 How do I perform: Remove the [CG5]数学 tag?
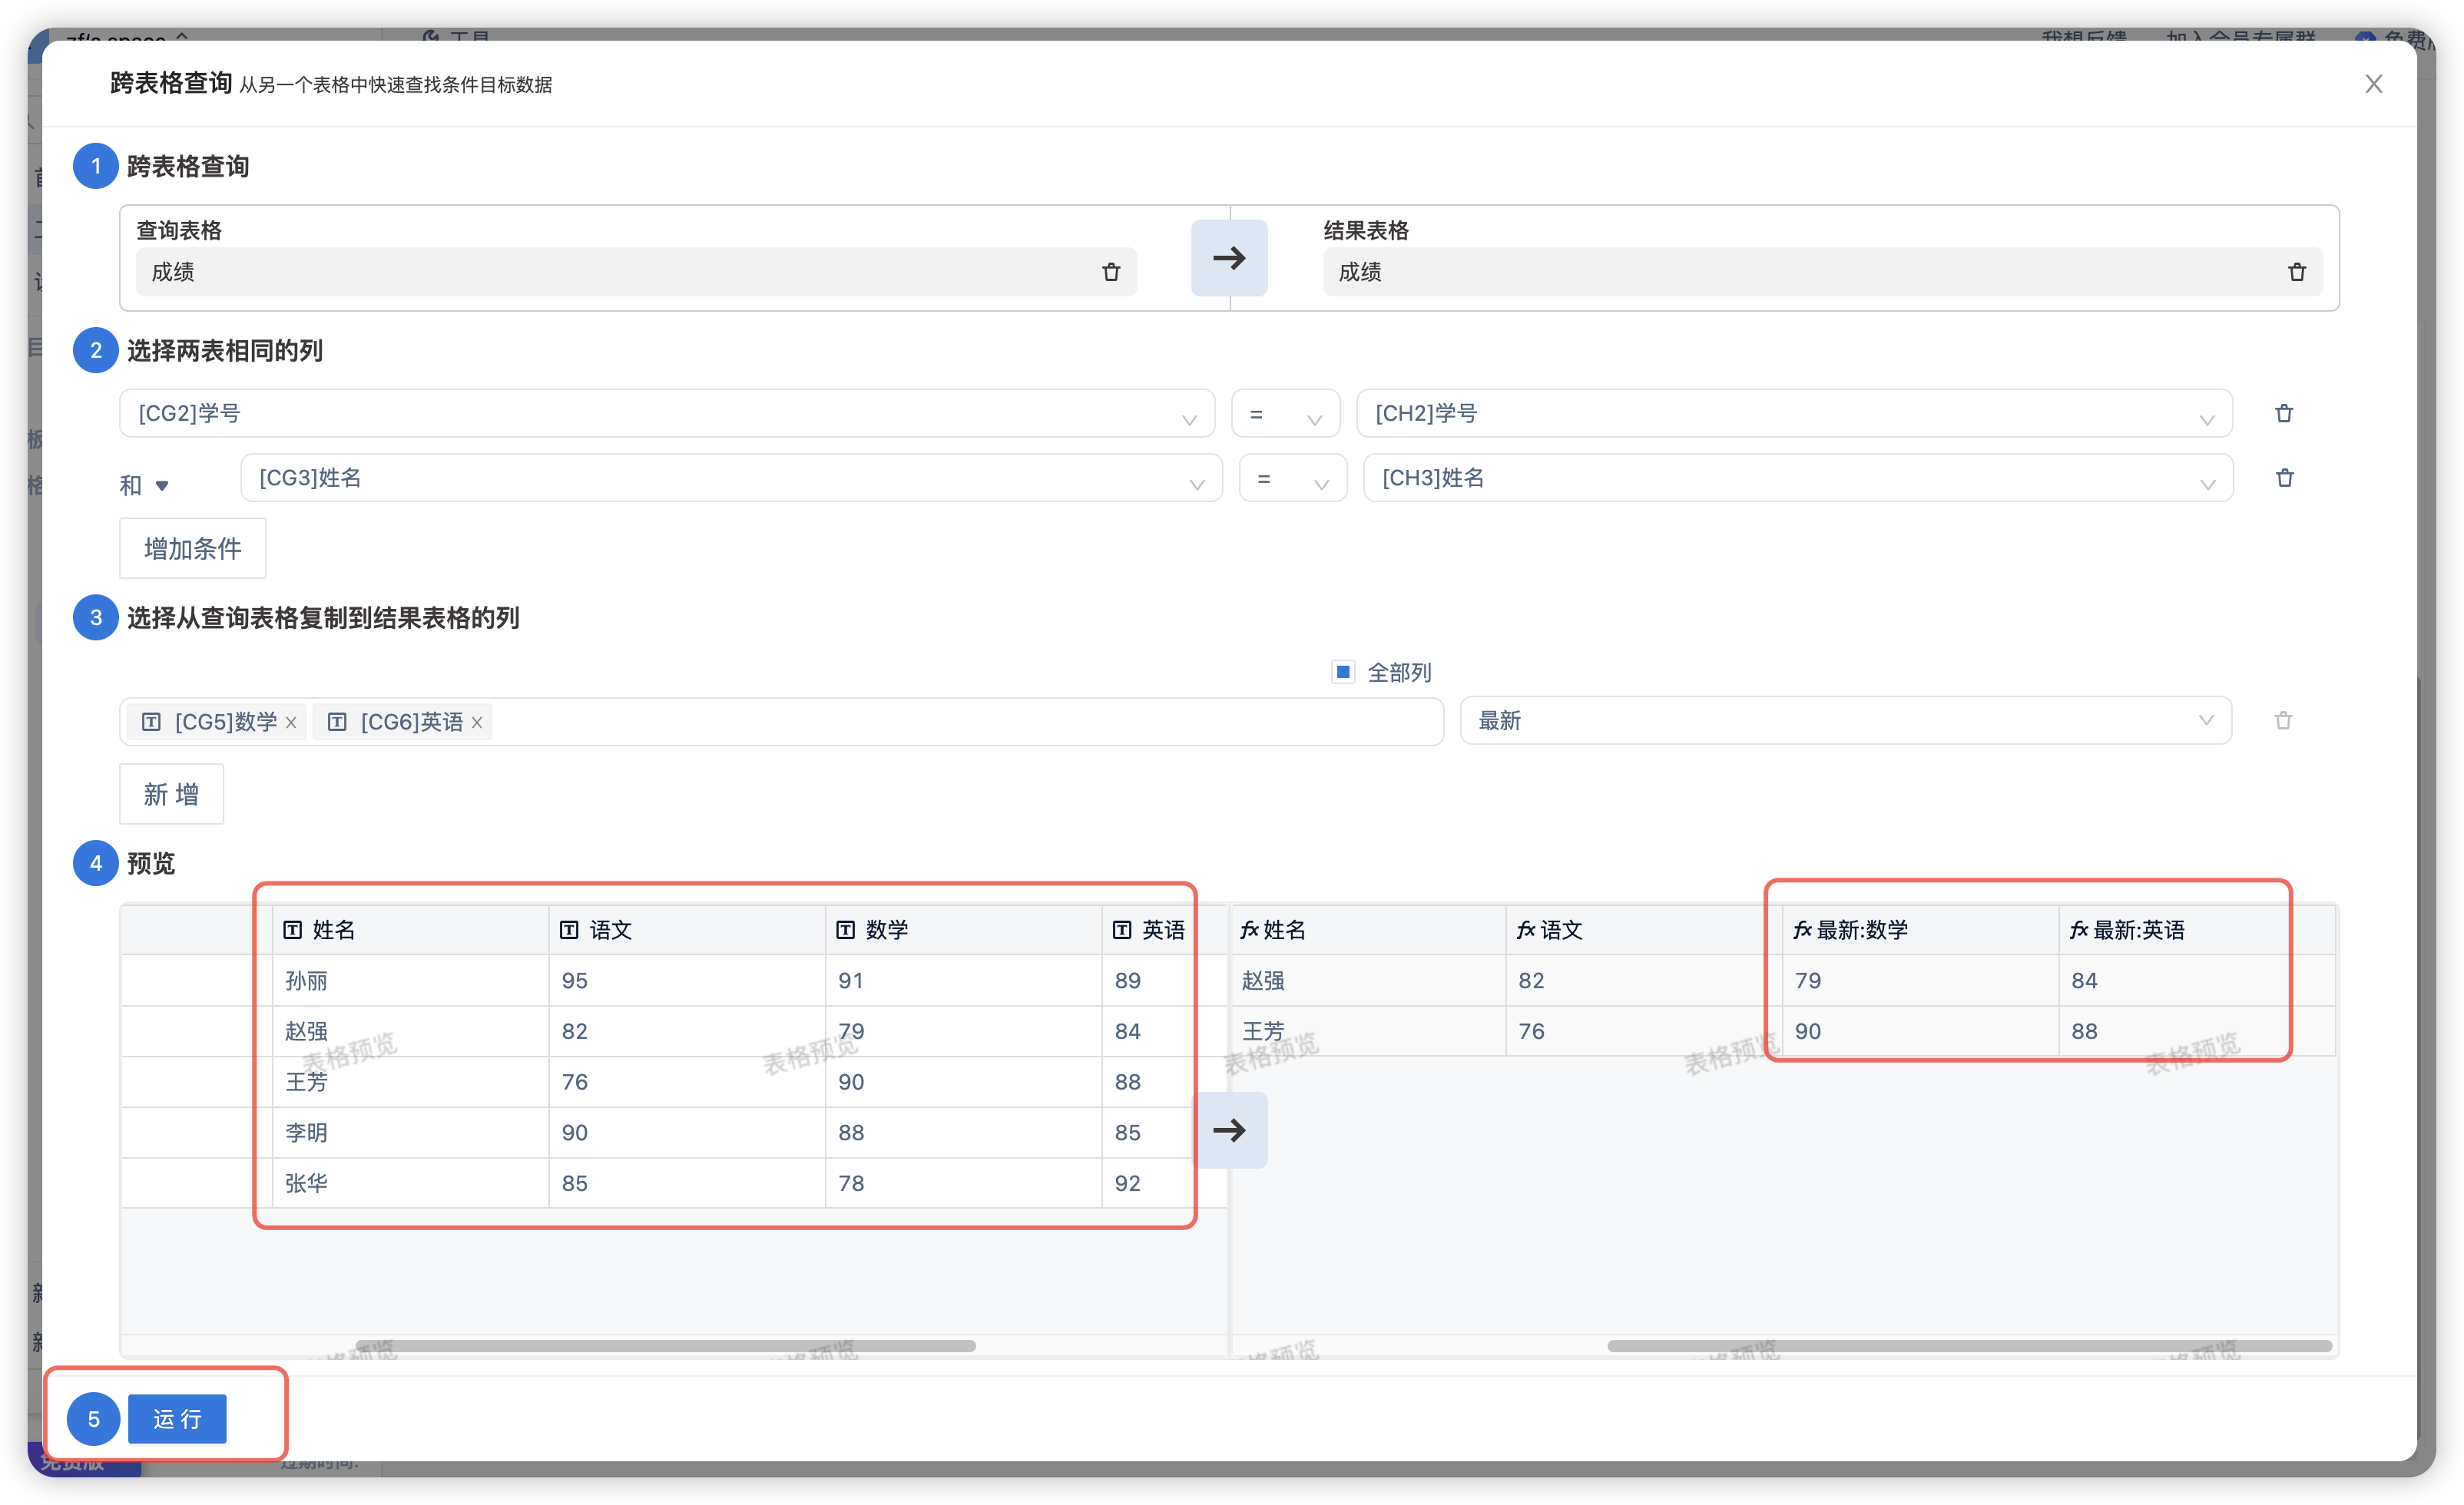(291, 722)
